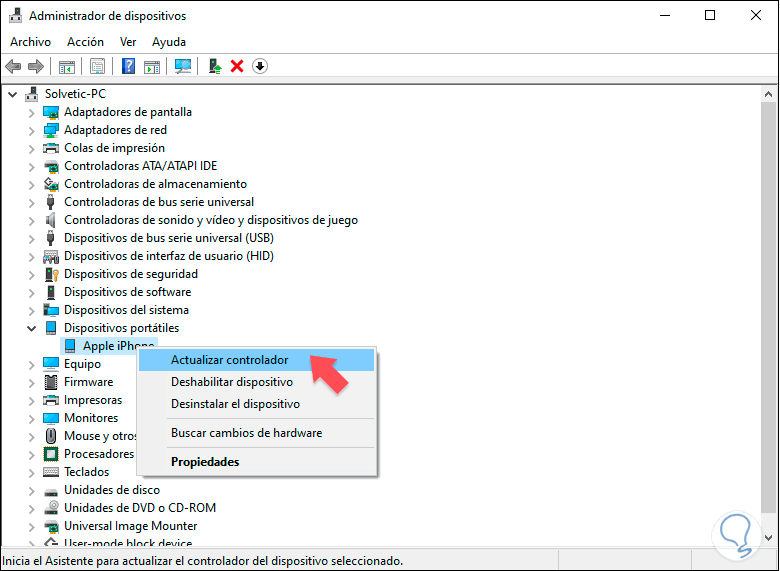
Task: Click the Controladoras de almacenamiento icon
Action: (x=51, y=184)
